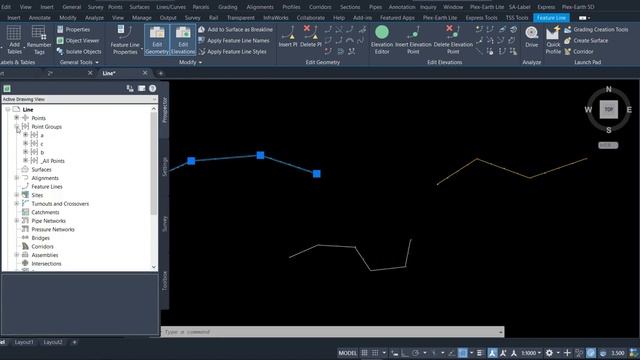Click Corridor in Launch Pad
The width and height of the screenshot is (640, 360).
(x=579, y=51)
